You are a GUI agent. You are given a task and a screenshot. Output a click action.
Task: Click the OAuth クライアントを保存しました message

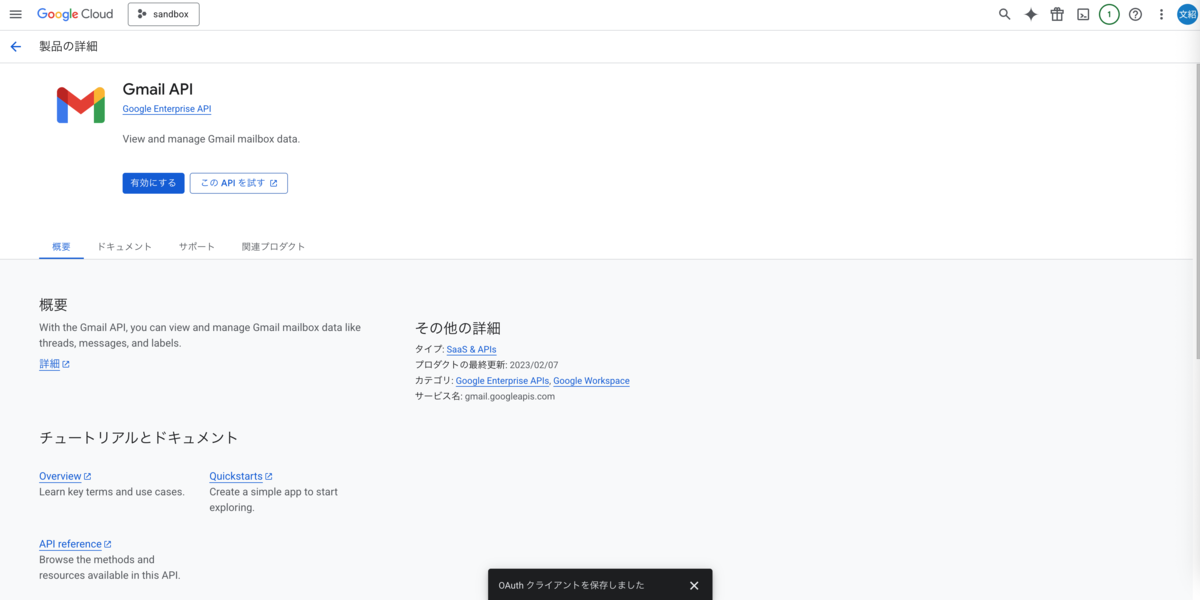571,585
